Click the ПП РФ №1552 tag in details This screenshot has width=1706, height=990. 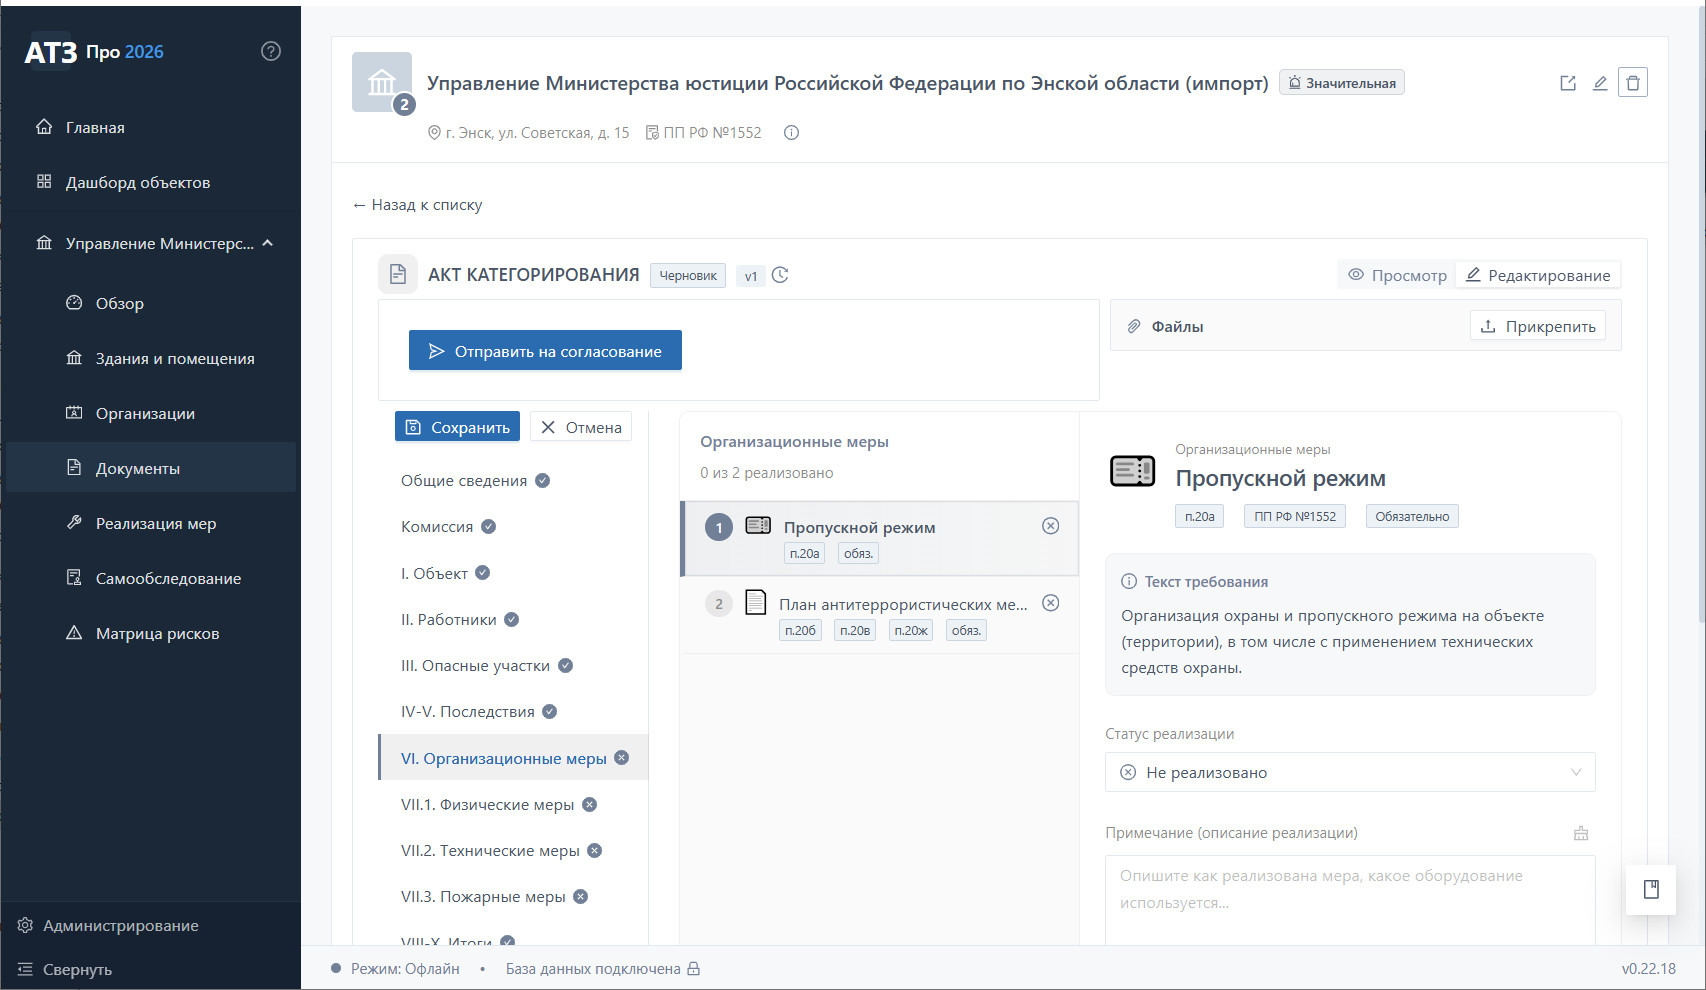point(1295,516)
